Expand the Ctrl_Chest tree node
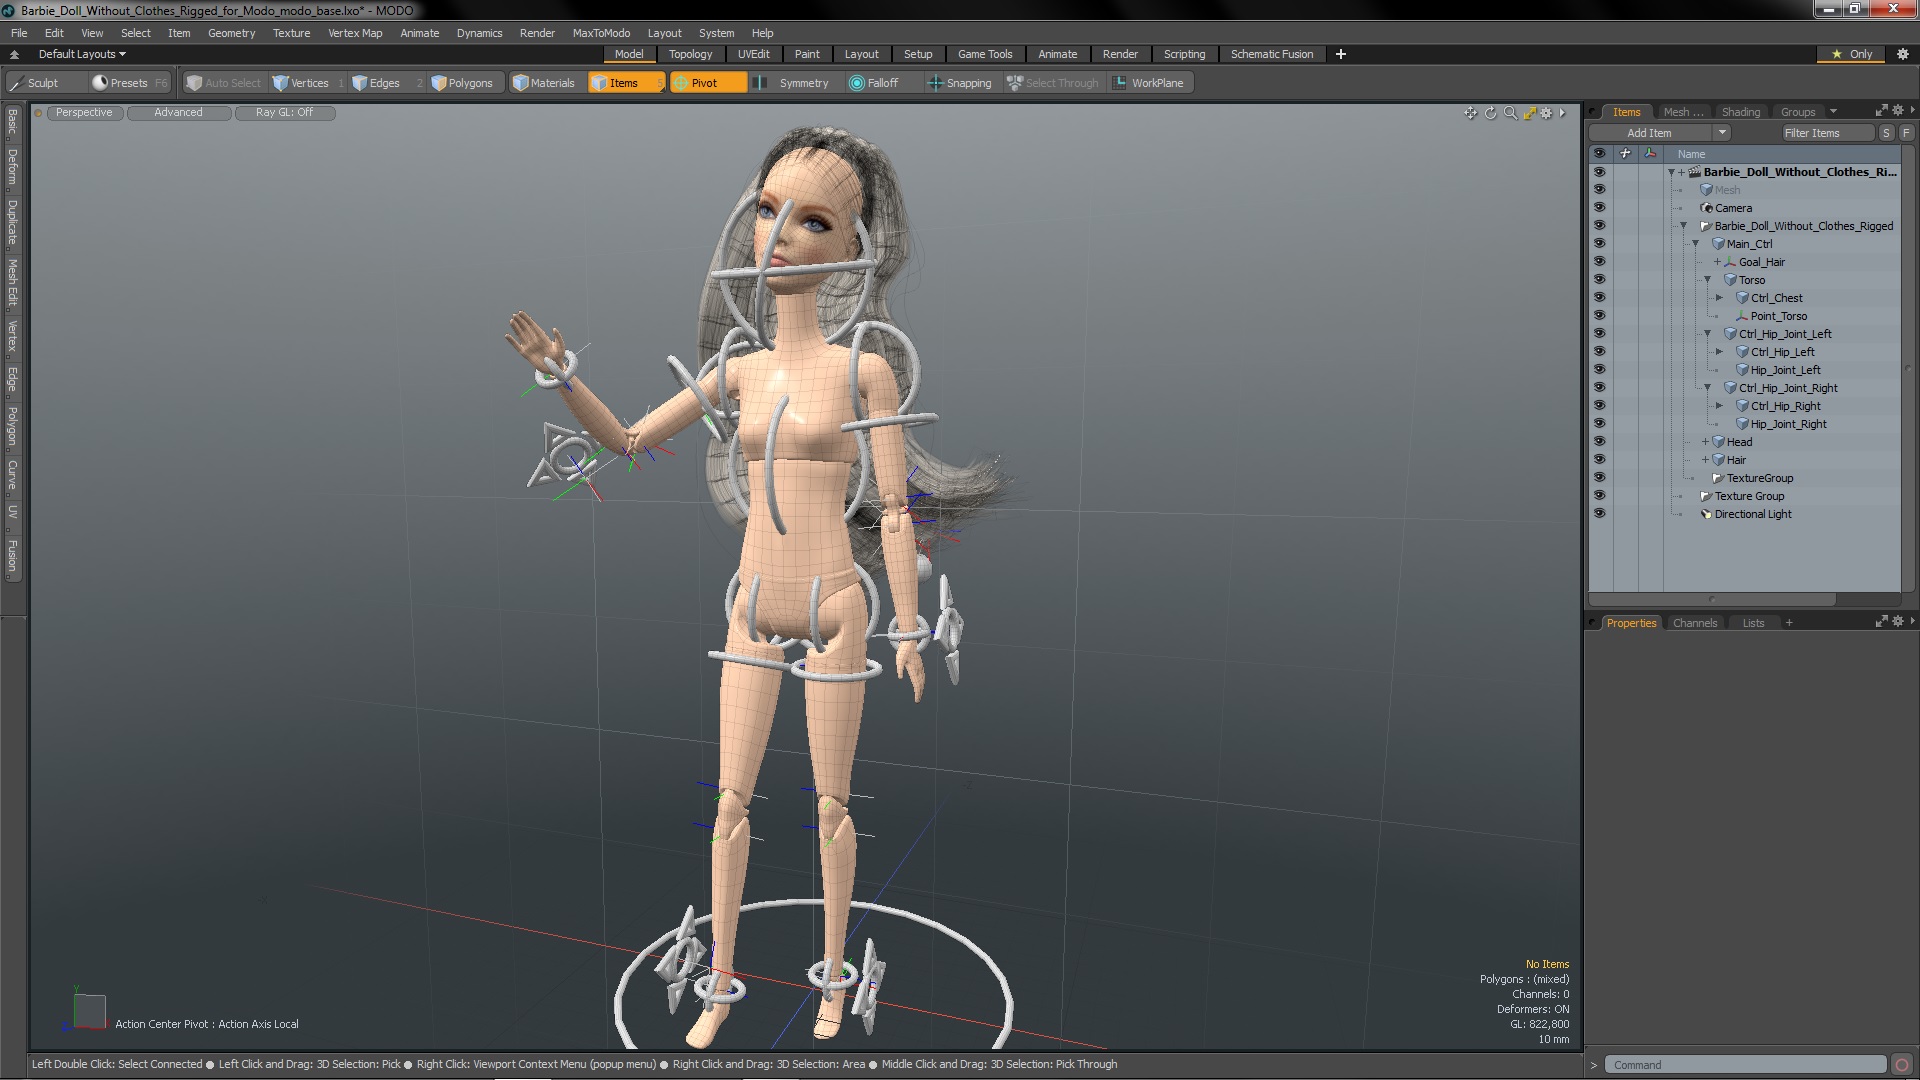 click(x=1719, y=298)
